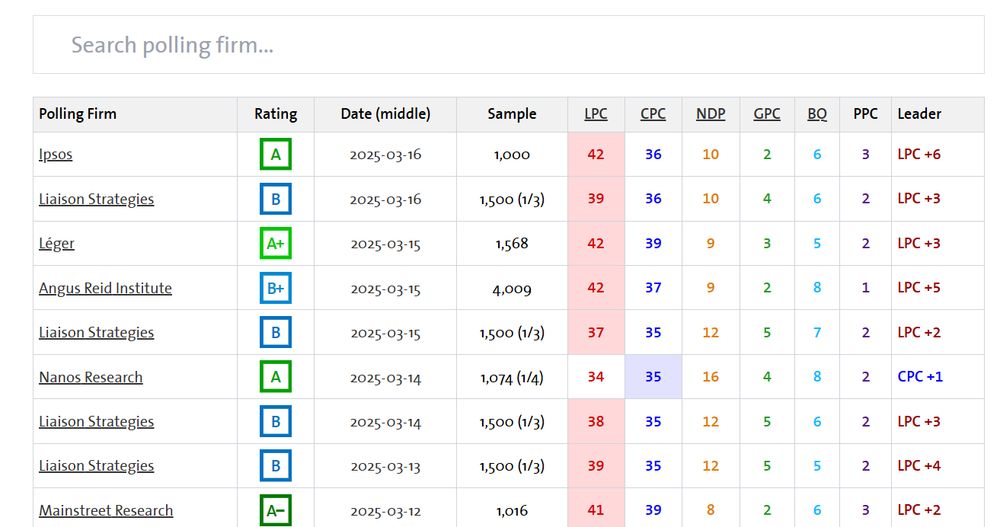Screen dimensions: 1000x527
Task: Click the Search polling firm input field
Action: tap(508, 45)
